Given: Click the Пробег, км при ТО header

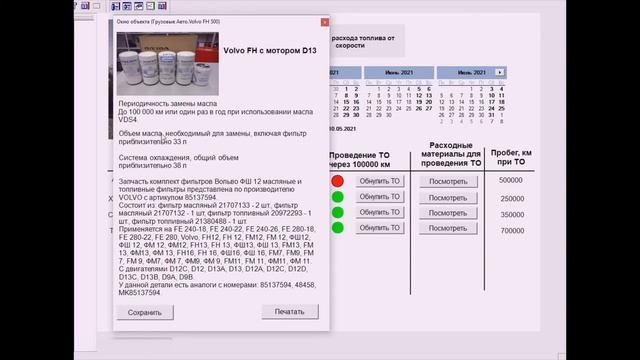Looking at the screenshot, I should [511, 157].
